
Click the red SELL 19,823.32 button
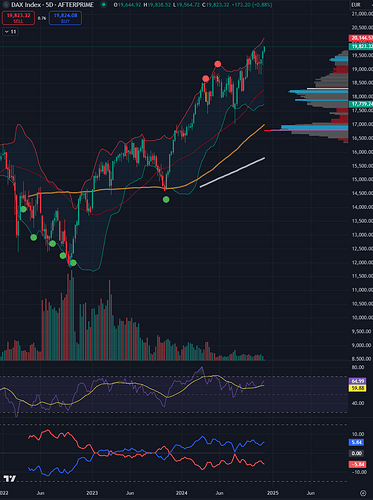[x=18, y=18]
